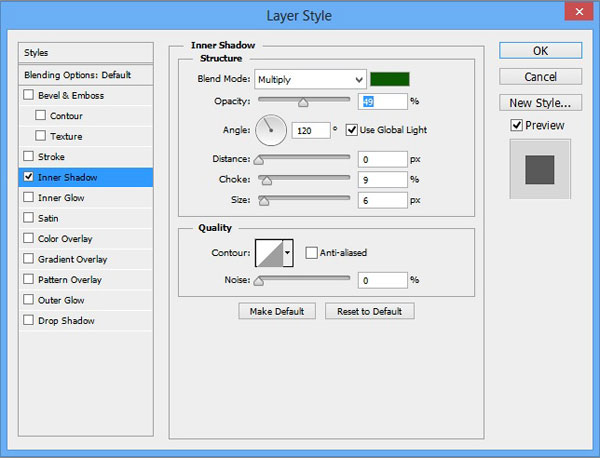Click Reset to Default button
Viewport: 600px width, 458px height.
[369, 311]
